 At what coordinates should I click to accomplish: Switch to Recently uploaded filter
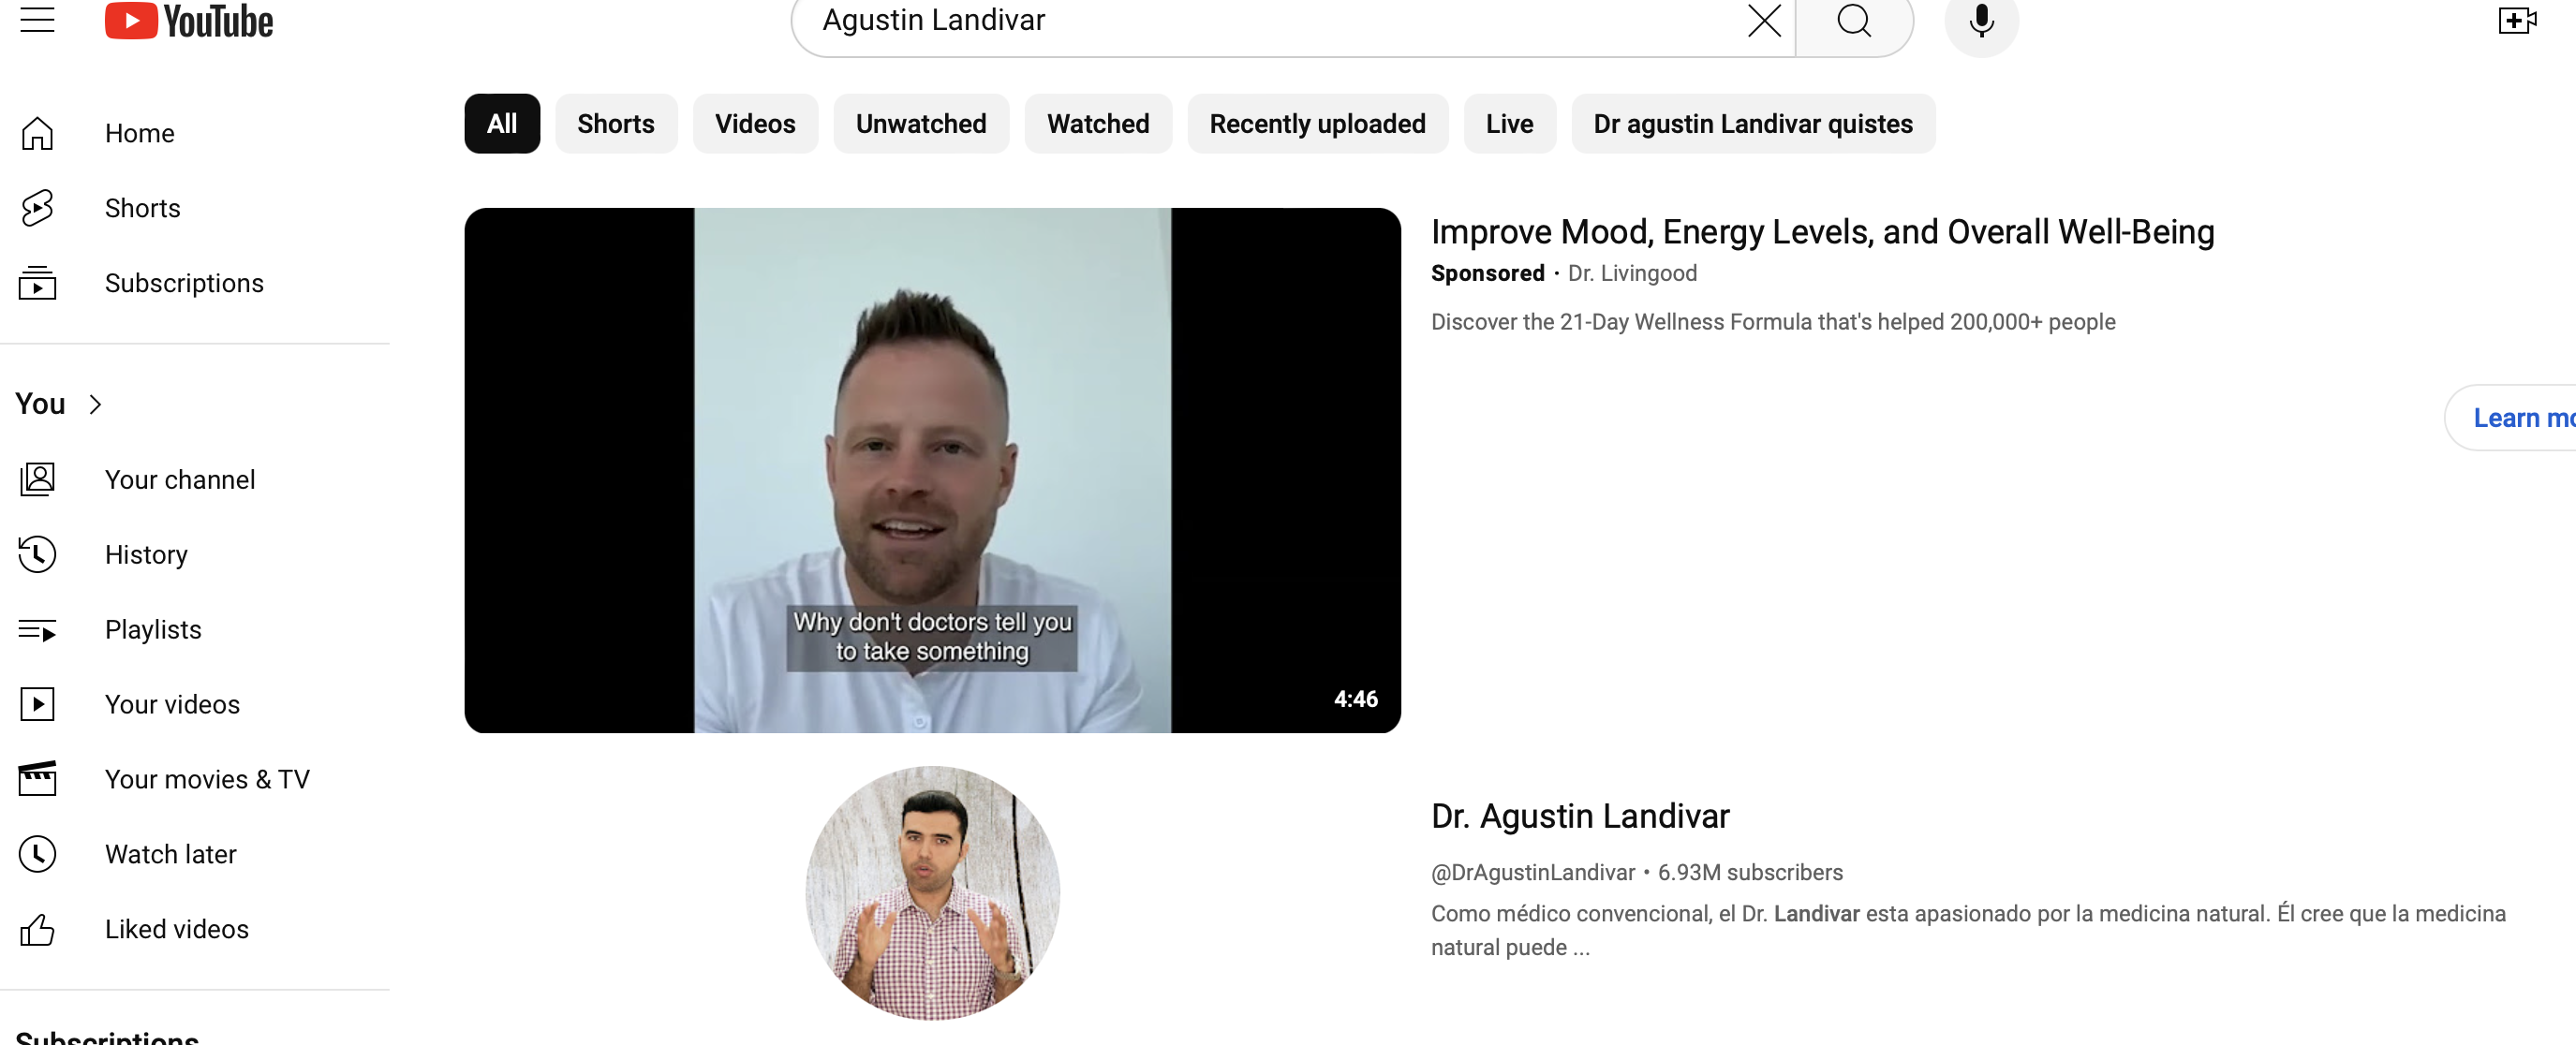1317,124
